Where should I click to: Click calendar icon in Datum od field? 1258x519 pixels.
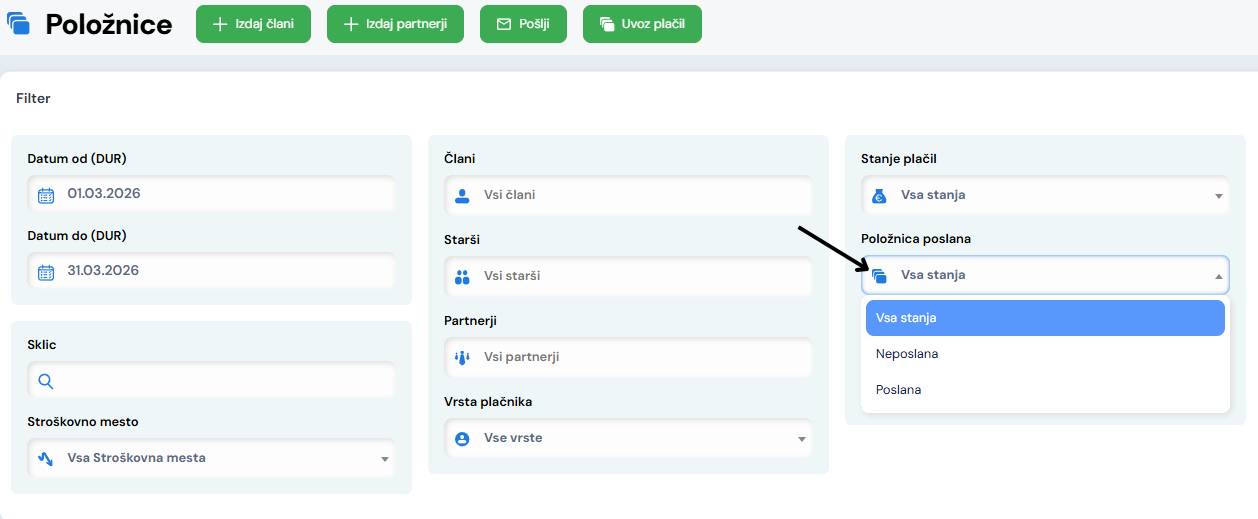tap(45, 195)
